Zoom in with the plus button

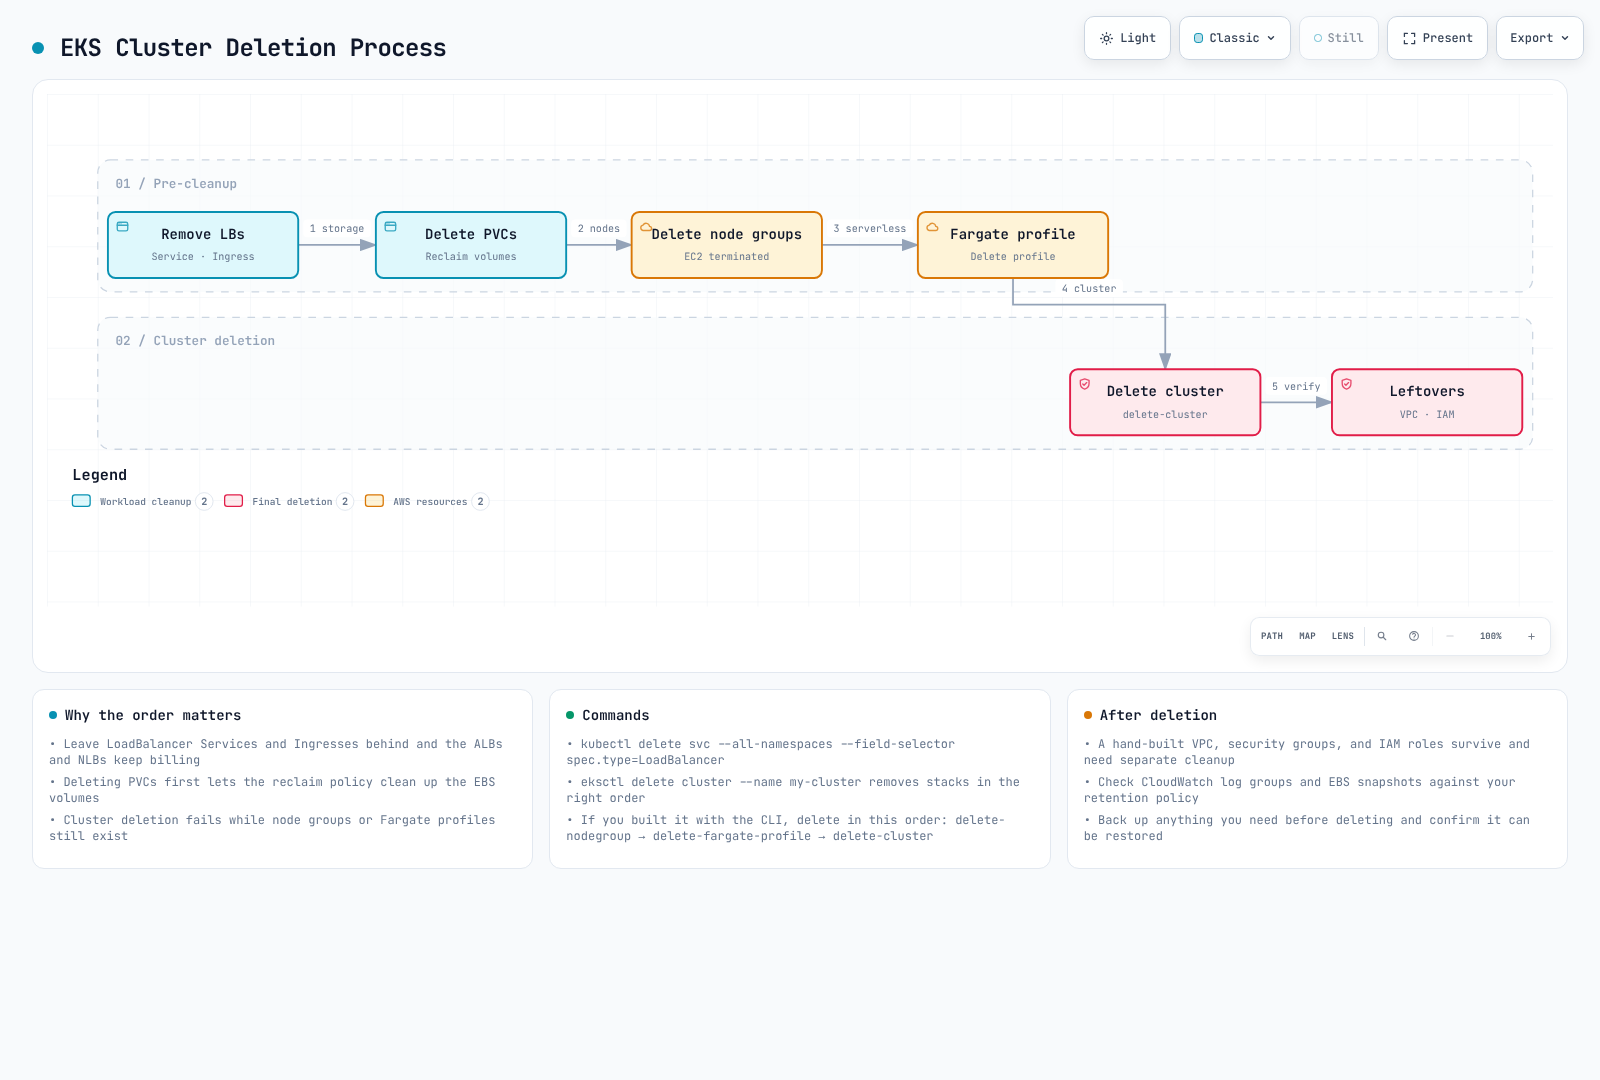[x=1531, y=636]
